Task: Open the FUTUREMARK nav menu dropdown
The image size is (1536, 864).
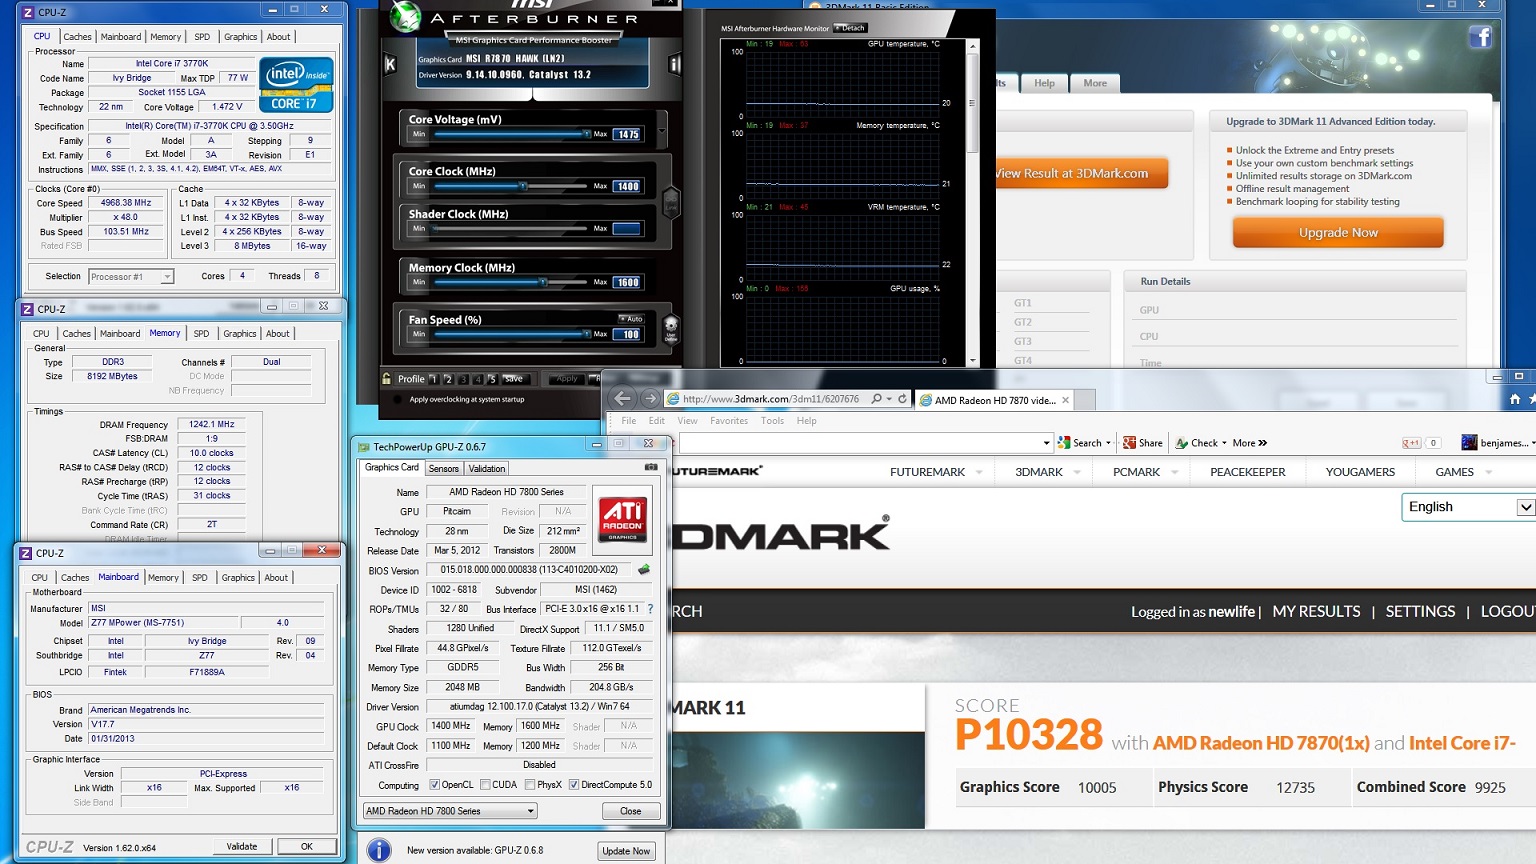Action: pyautogui.click(x=979, y=472)
